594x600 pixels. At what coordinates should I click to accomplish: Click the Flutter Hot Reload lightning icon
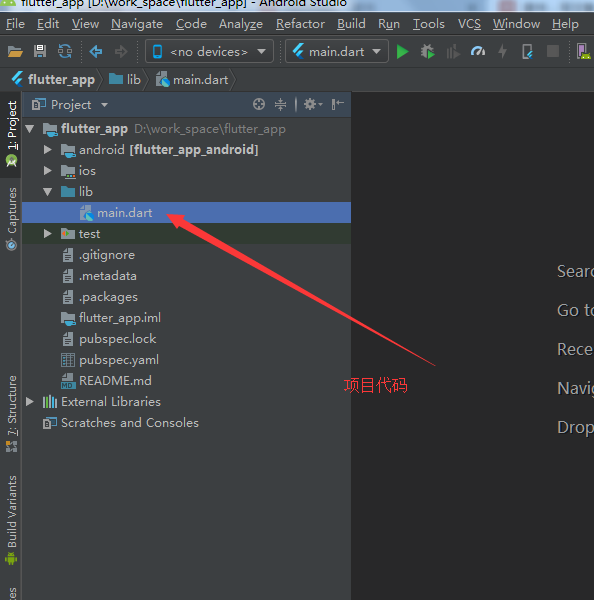503,51
